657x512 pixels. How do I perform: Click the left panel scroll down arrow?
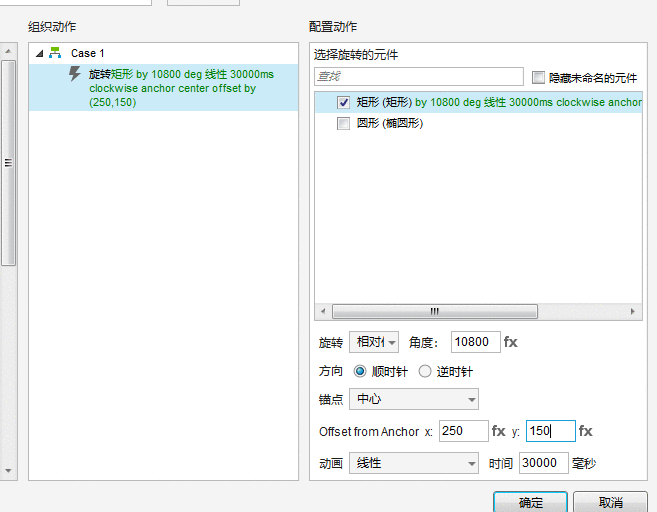[8, 471]
